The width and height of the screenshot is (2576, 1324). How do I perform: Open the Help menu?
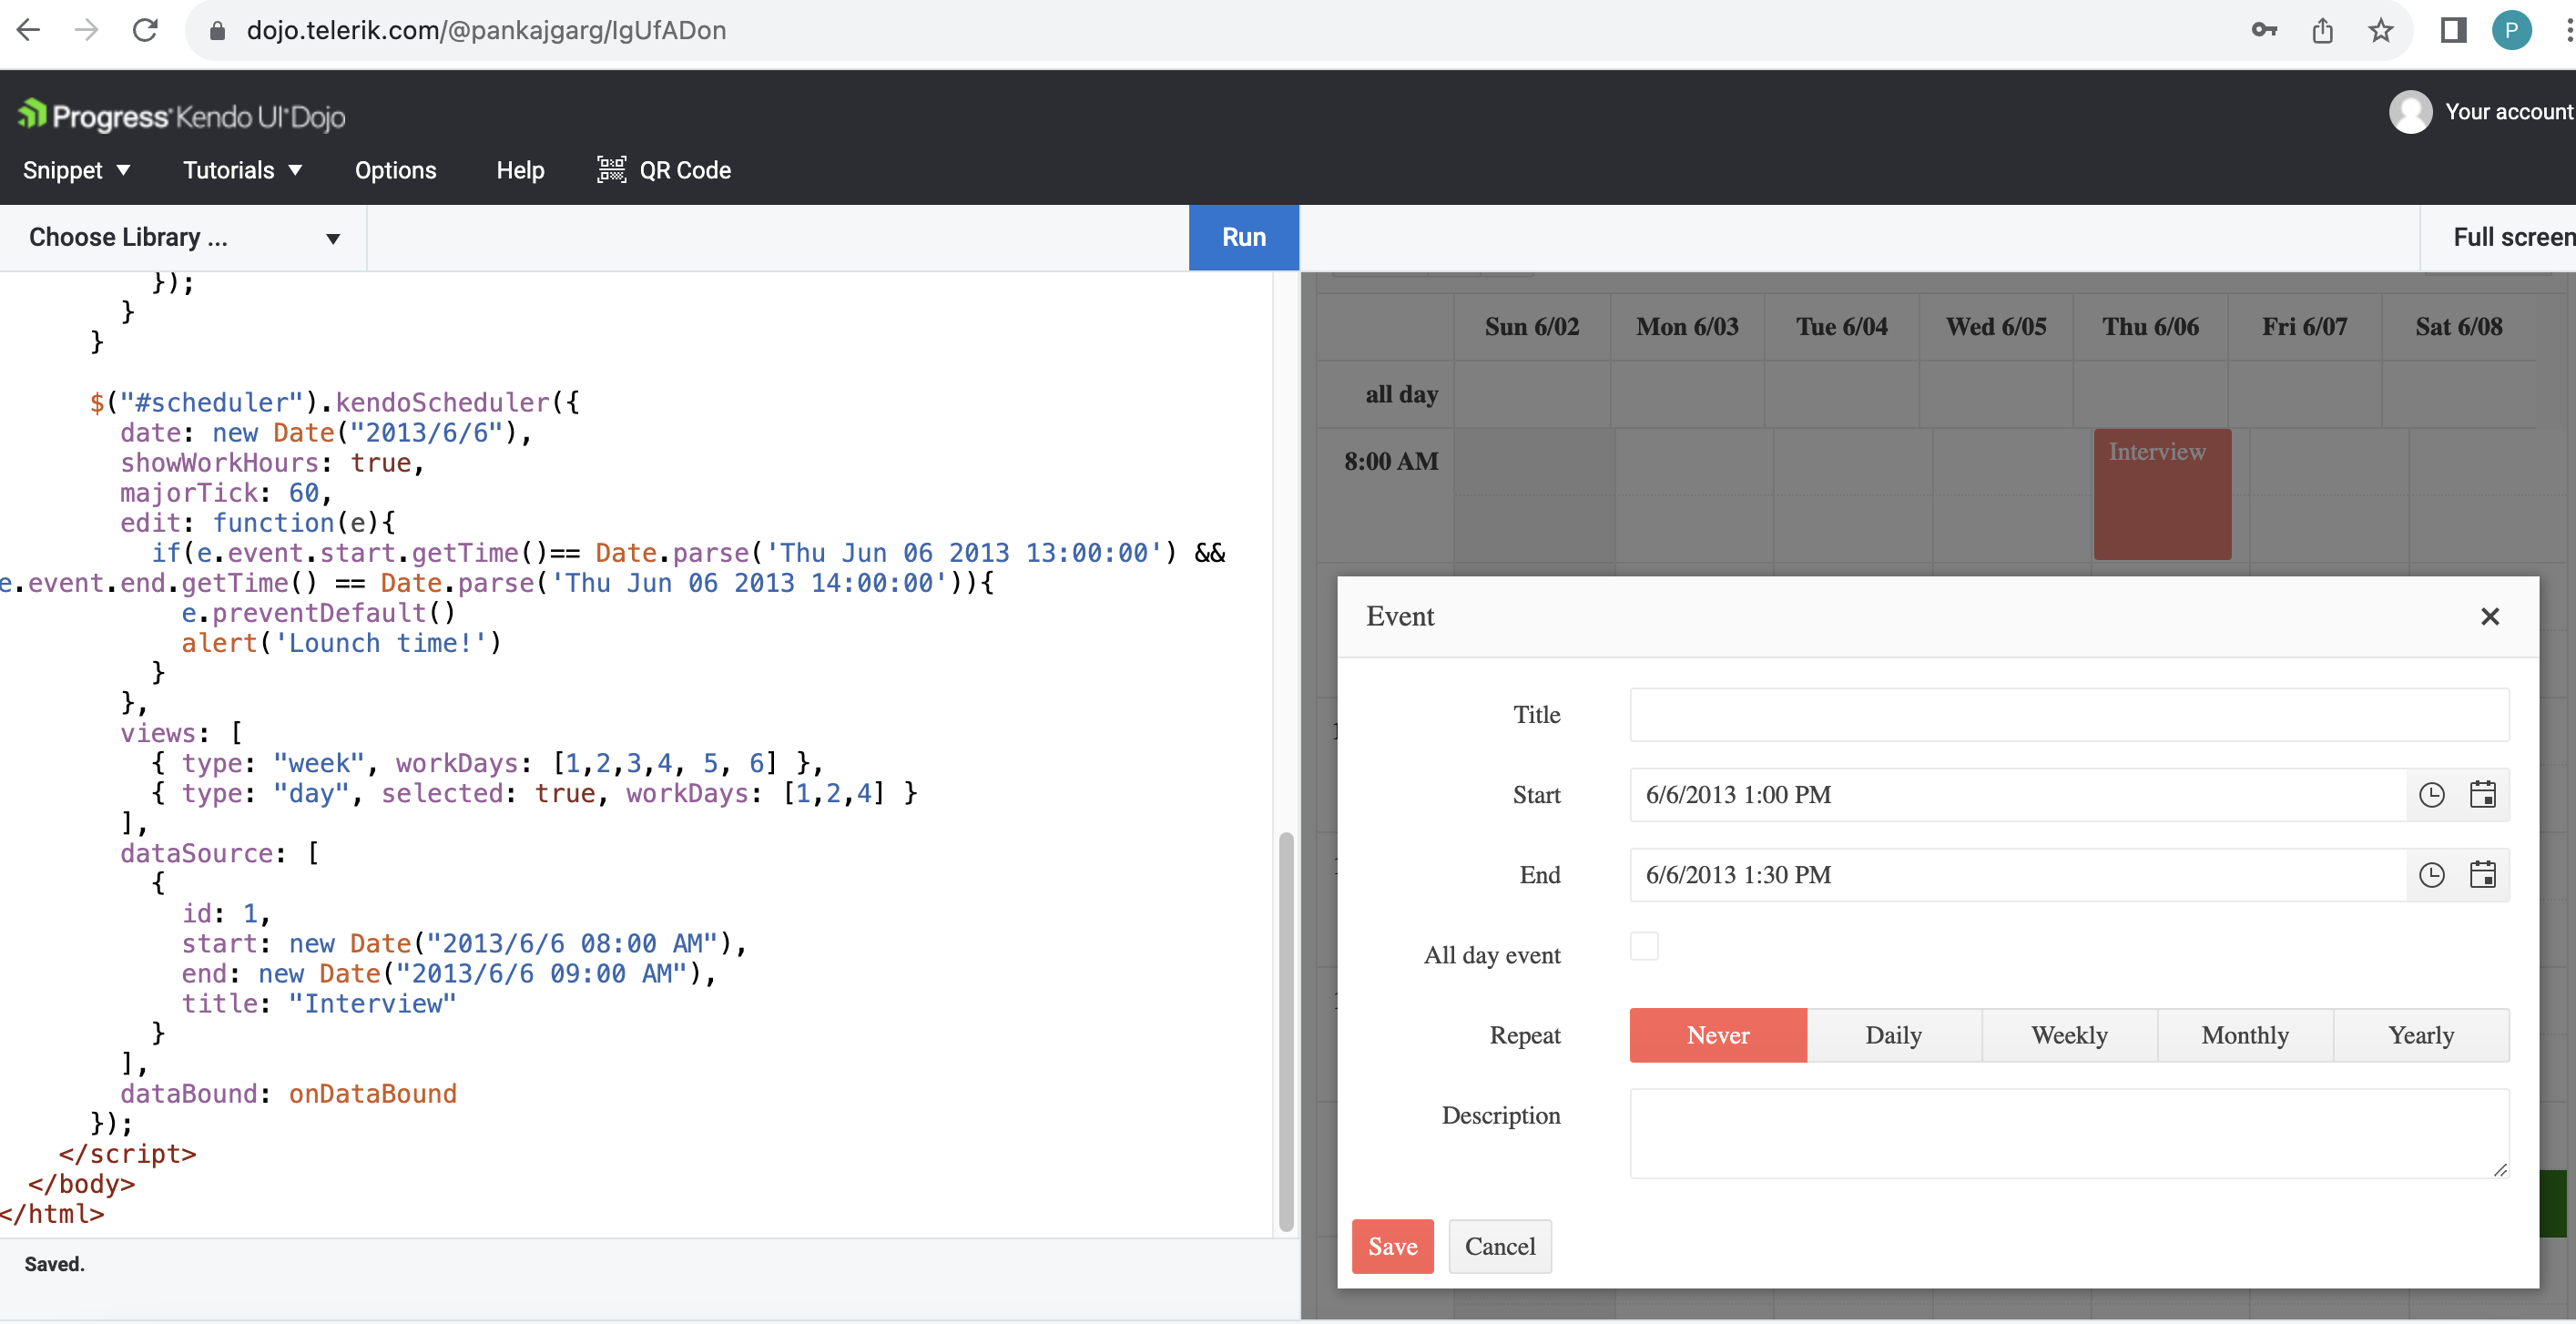pos(520,170)
